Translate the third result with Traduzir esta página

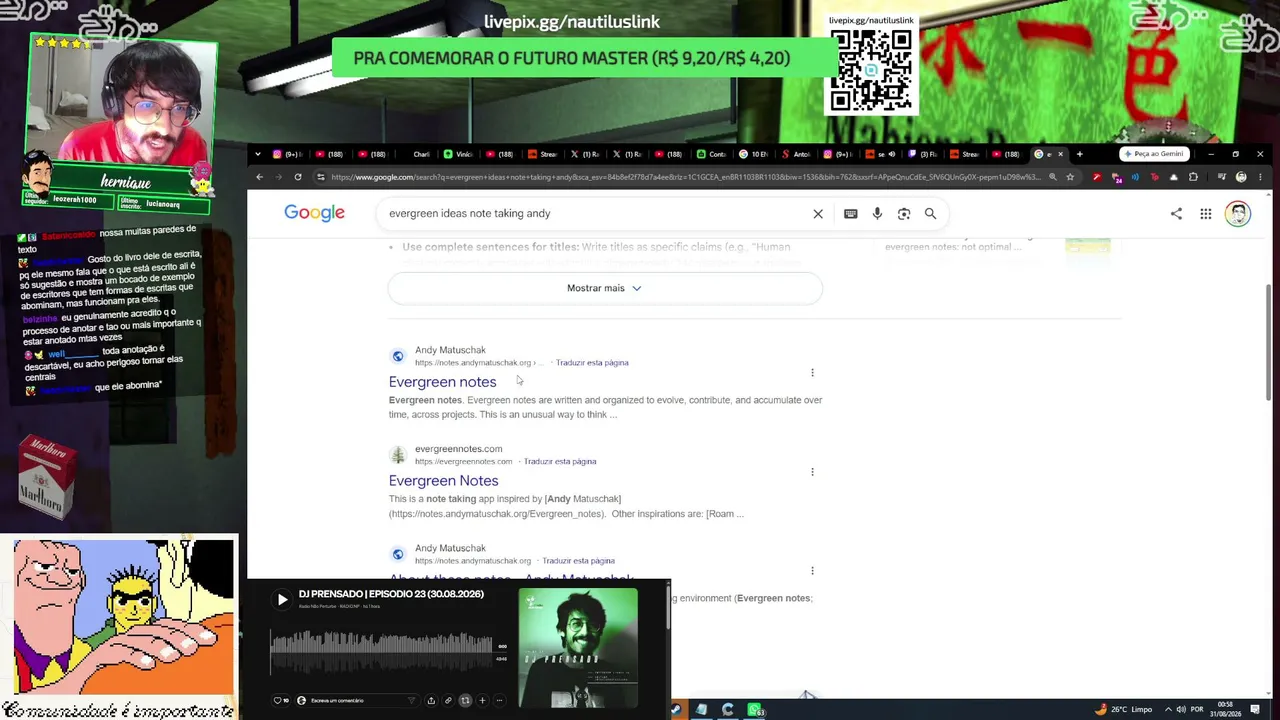[x=578, y=561]
